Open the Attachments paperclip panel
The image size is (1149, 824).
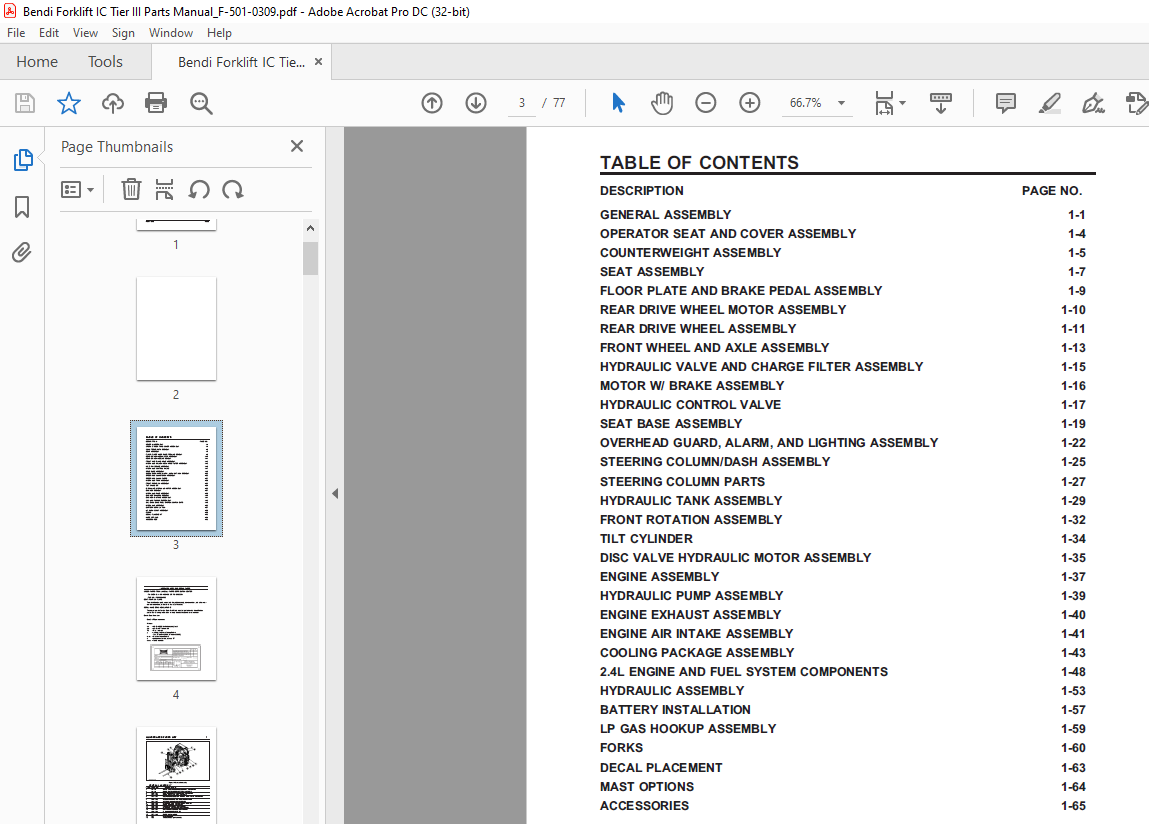(x=22, y=253)
